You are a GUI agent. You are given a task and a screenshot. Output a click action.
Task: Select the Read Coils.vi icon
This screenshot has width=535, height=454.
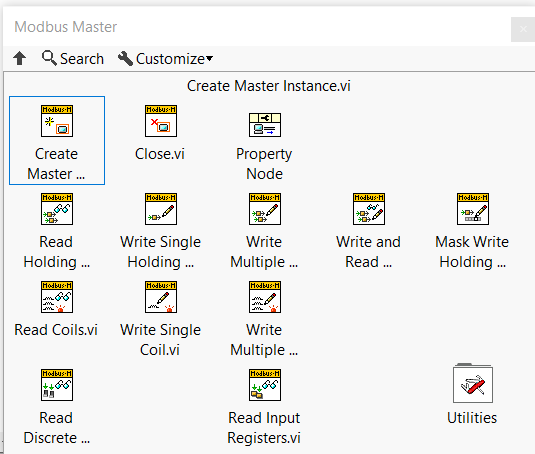click(x=57, y=297)
